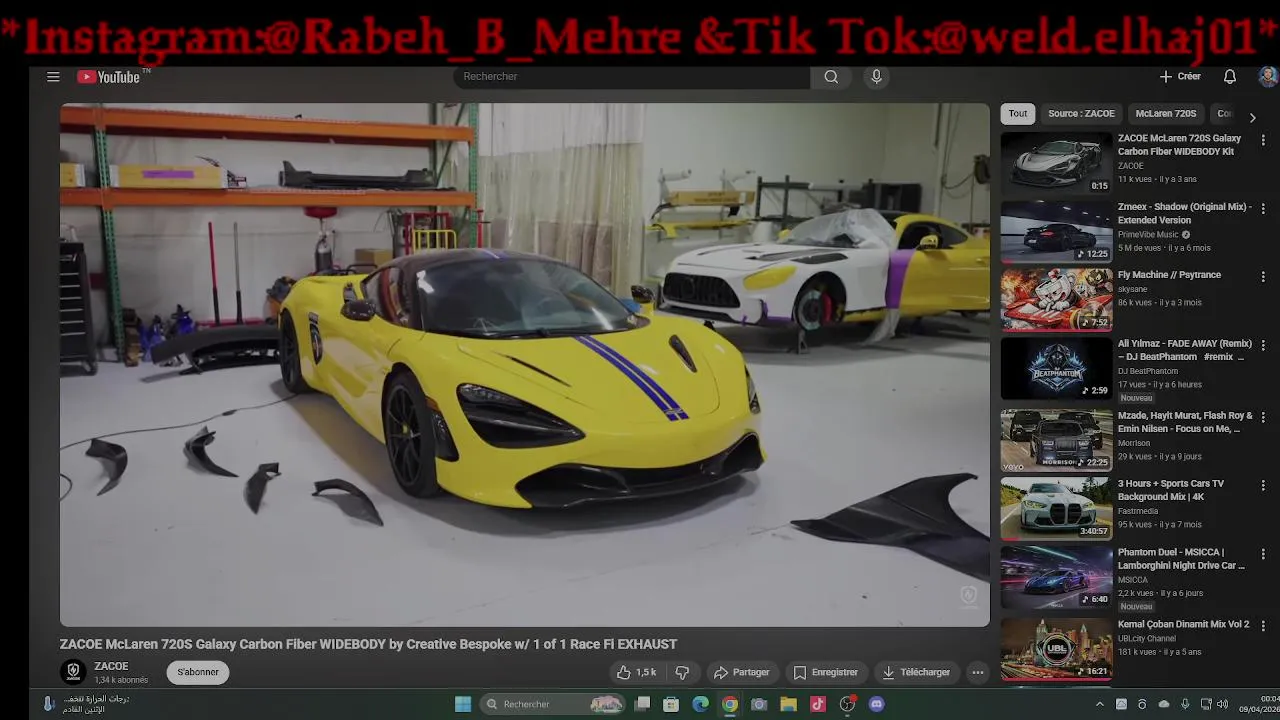Screen dimensions: 1280x720
Task: Open Task View on the taskbar
Action: point(642,704)
